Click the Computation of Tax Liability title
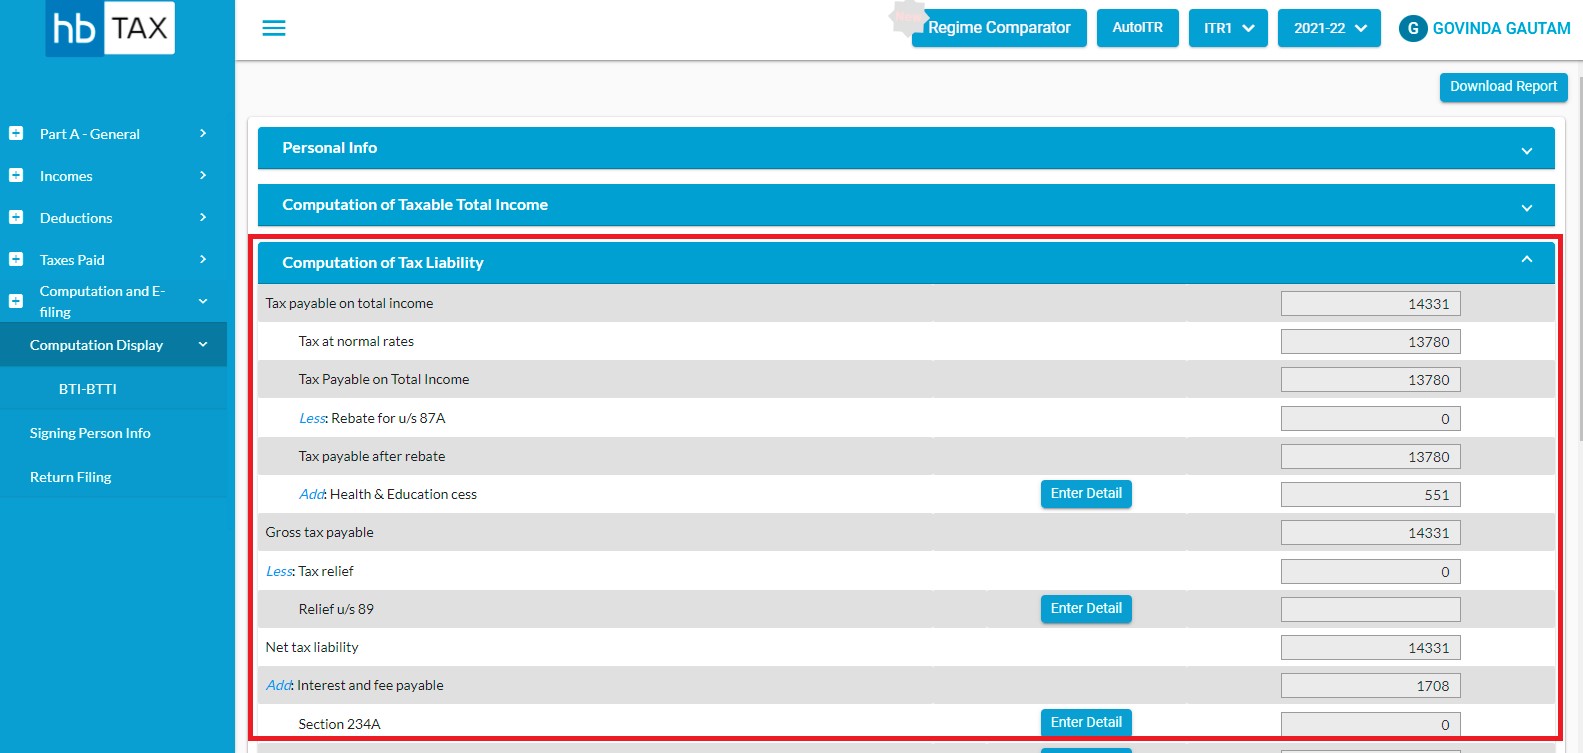Viewport: 1583px width, 753px height. tap(383, 263)
